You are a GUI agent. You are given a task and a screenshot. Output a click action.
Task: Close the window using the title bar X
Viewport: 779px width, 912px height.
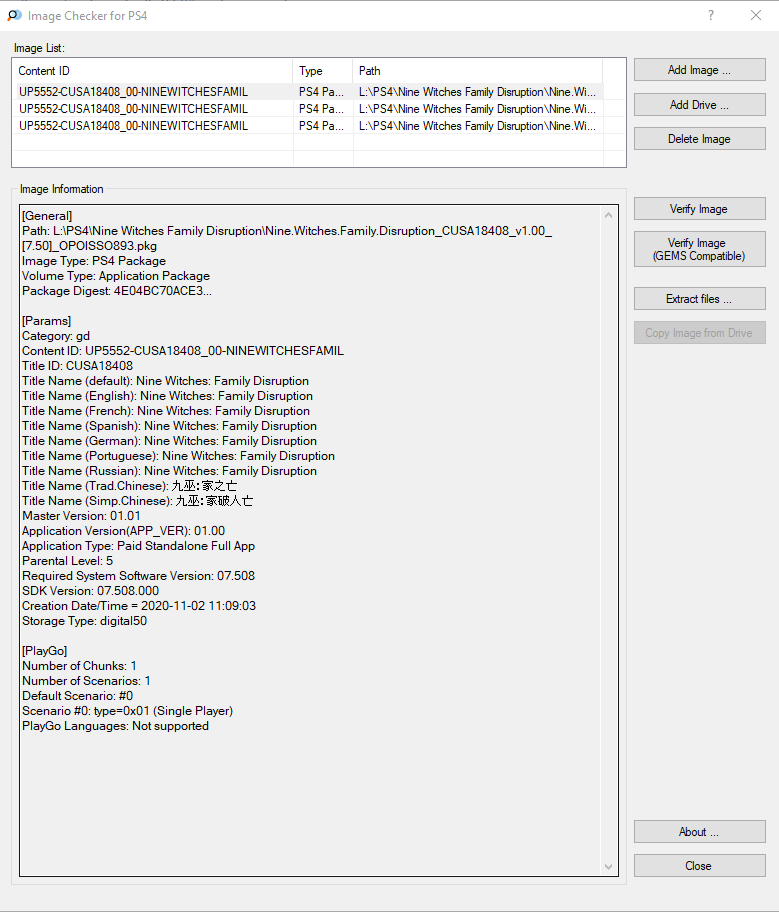756,15
